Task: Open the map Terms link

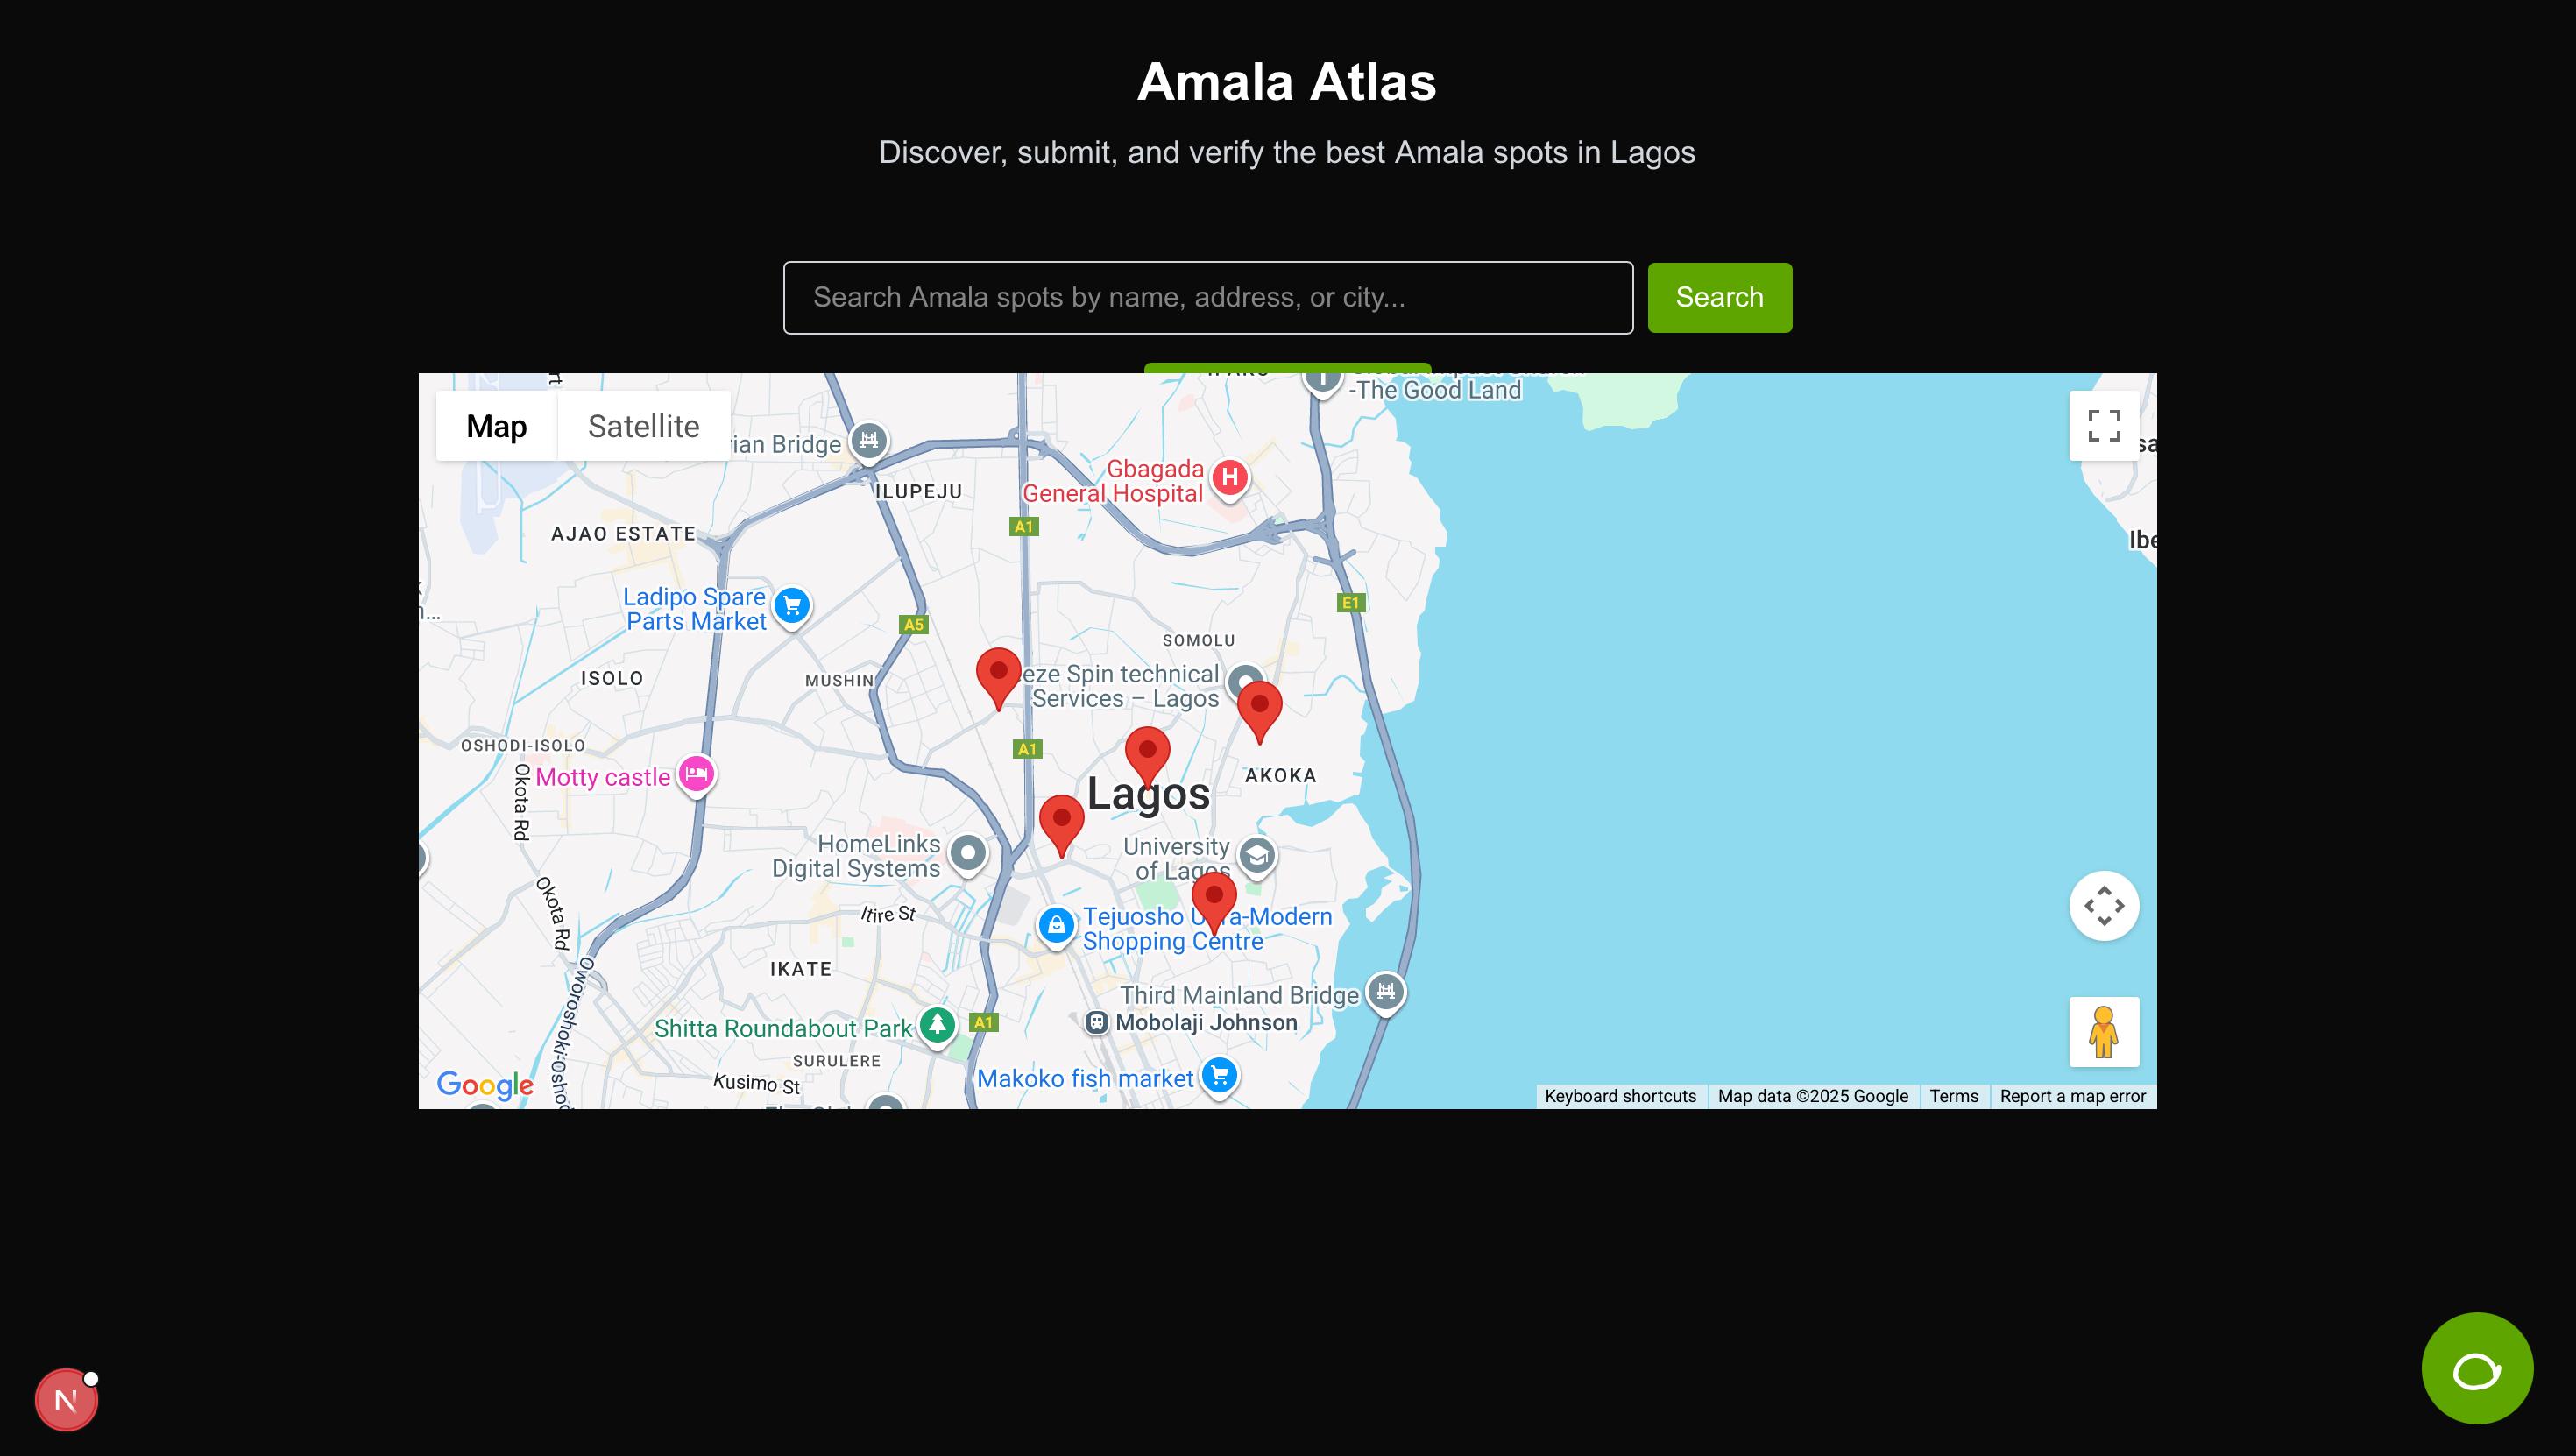Action: [1953, 1096]
